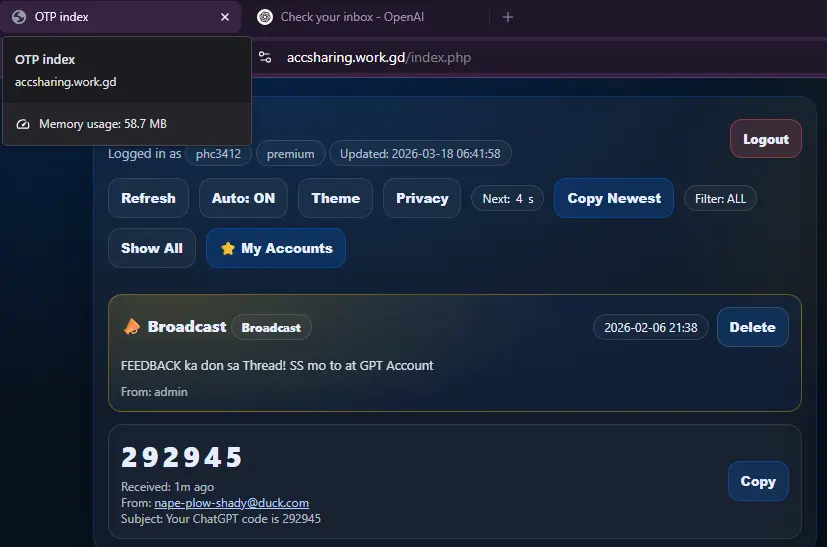Click the OTP code 292945
The height and width of the screenshot is (547, 827).
(x=181, y=457)
